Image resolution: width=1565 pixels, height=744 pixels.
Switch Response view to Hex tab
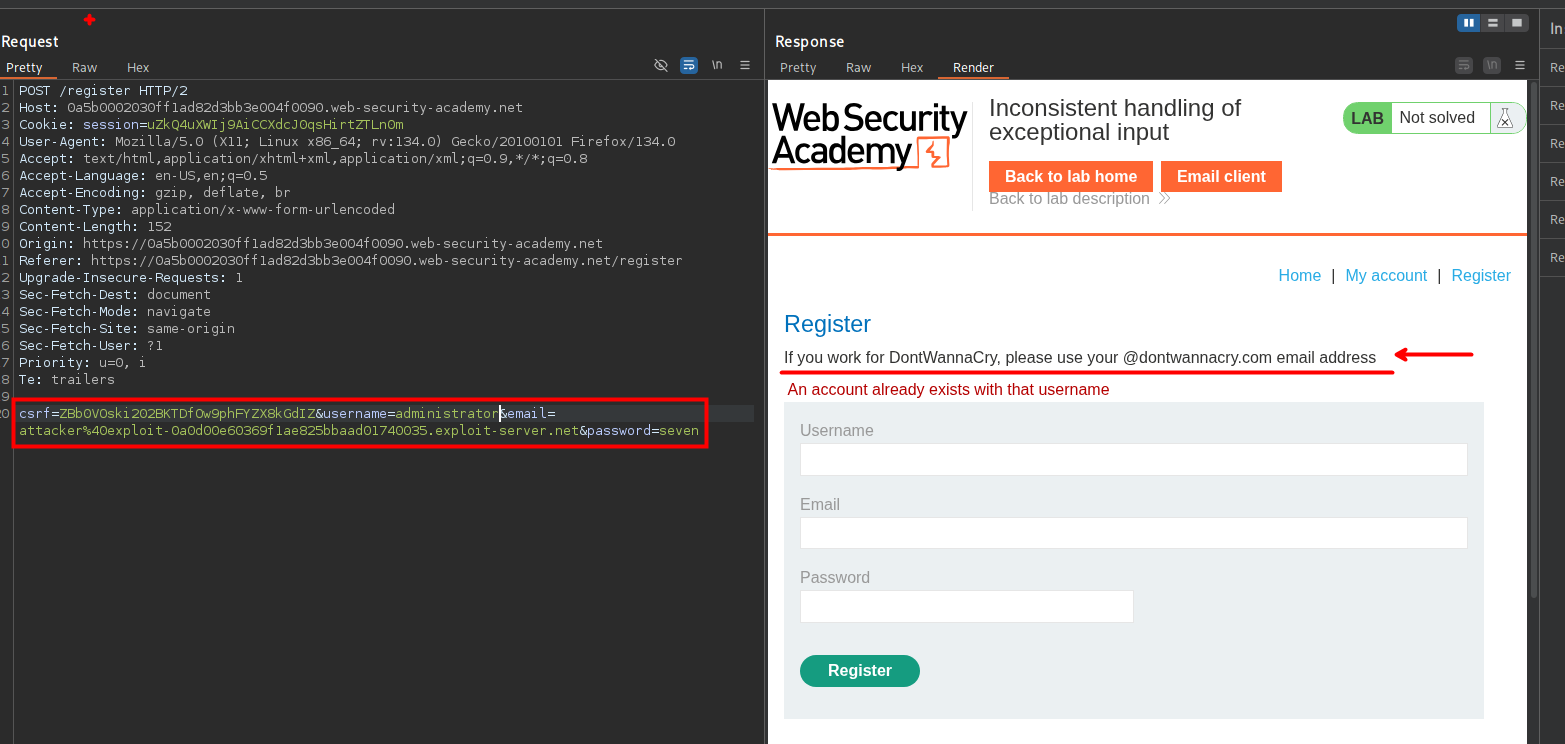pyautogui.click(x=912, y=68)
